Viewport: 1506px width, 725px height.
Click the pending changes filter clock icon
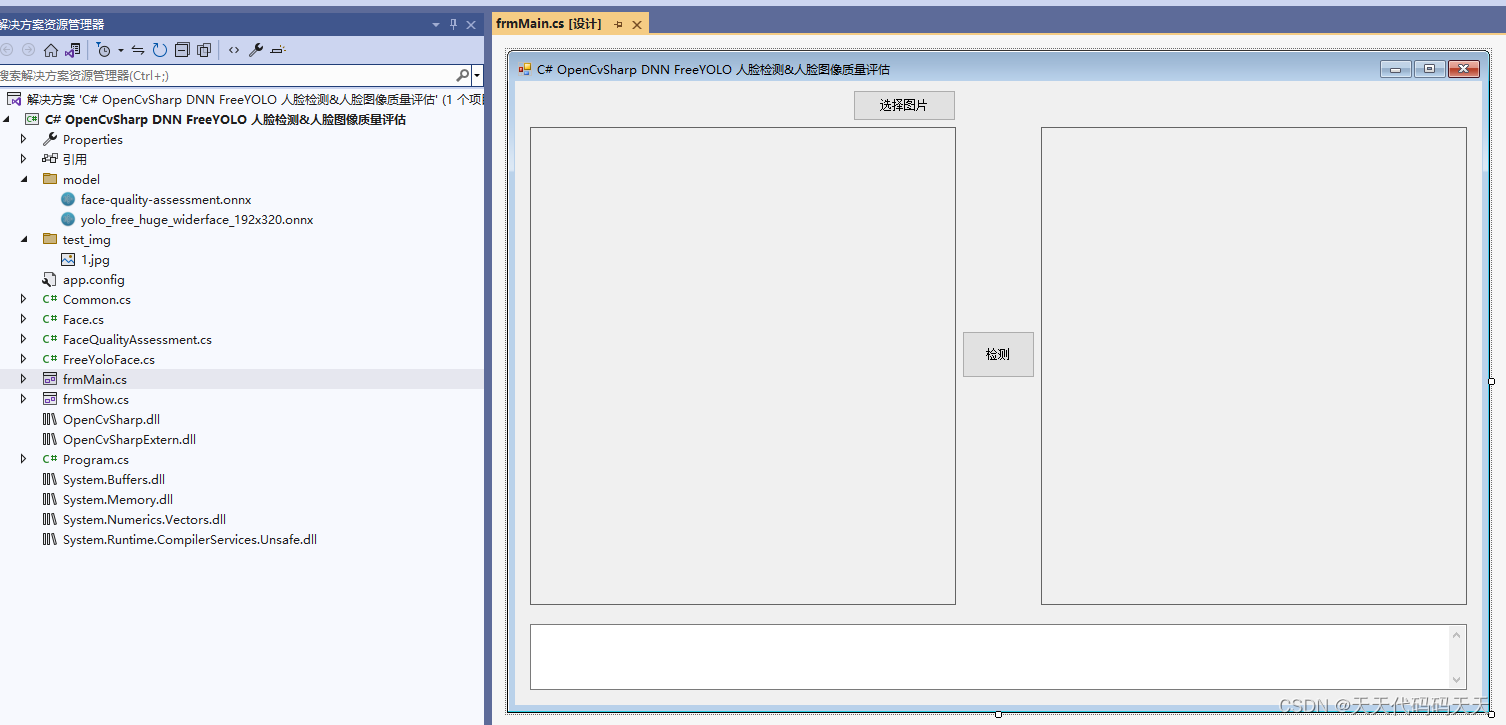[103, 50]
